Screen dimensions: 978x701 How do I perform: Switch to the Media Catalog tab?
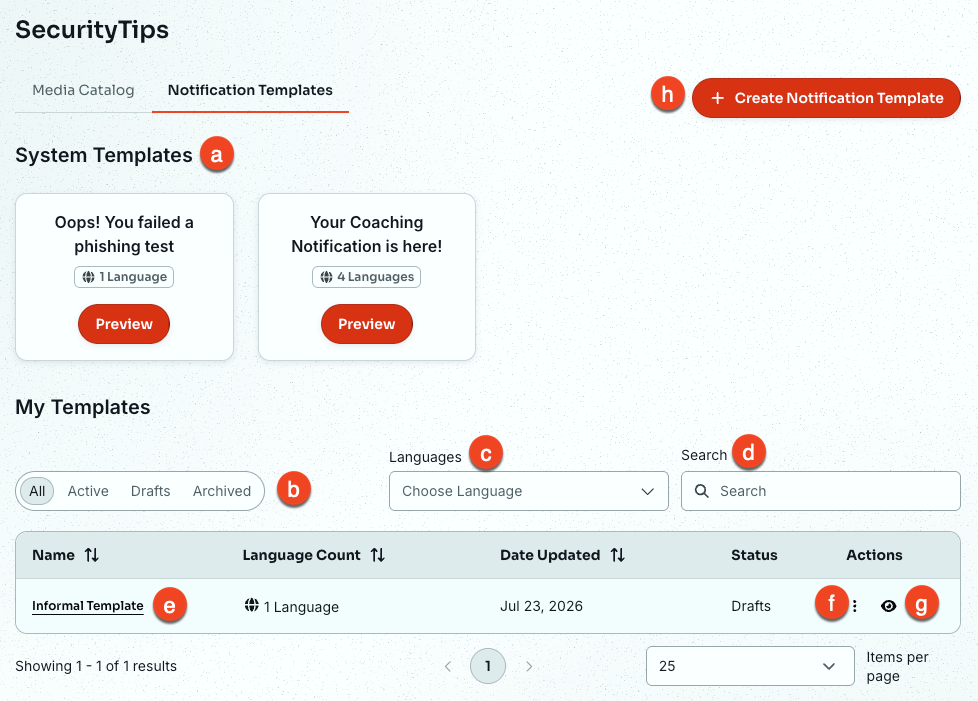83,90
